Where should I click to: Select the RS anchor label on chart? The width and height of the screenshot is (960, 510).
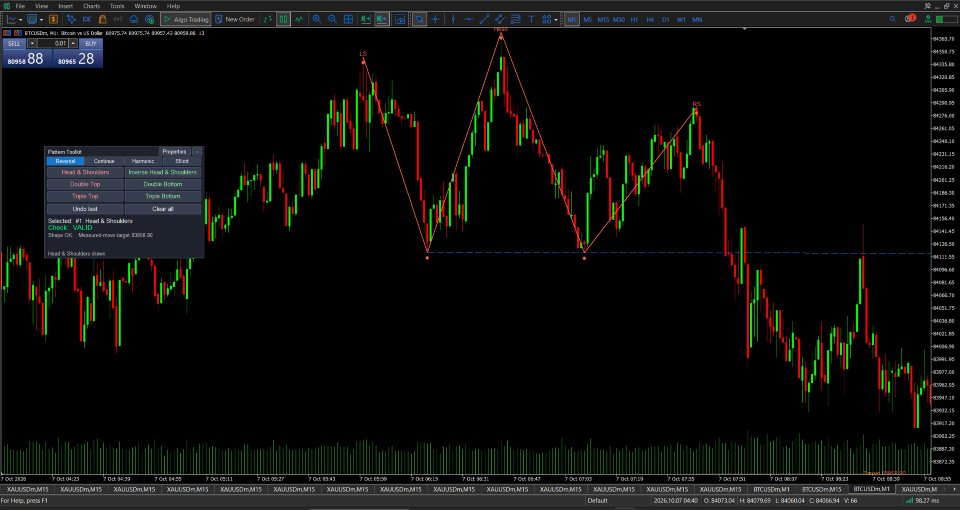(696, 104)
